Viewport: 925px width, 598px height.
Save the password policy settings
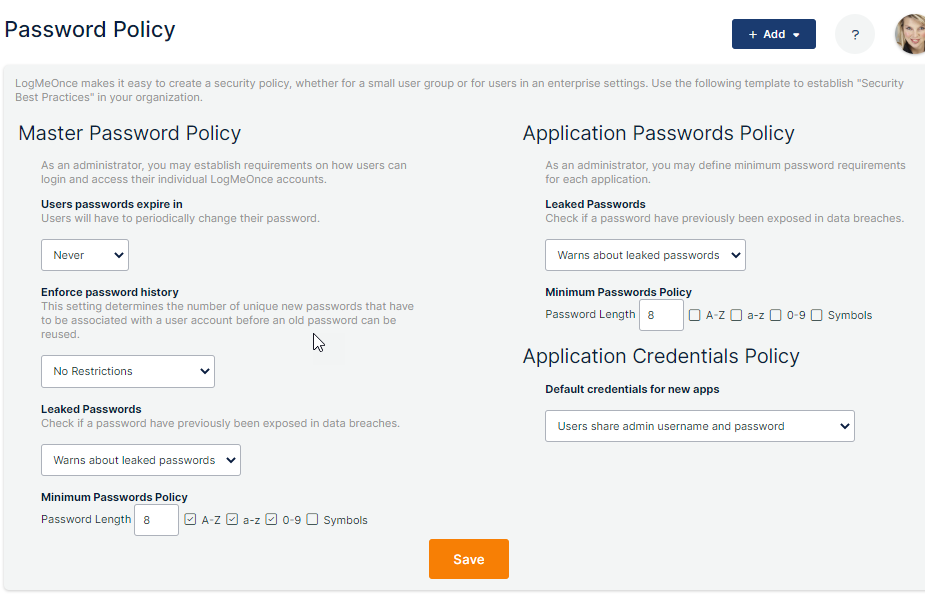click(x=468, y=559)
